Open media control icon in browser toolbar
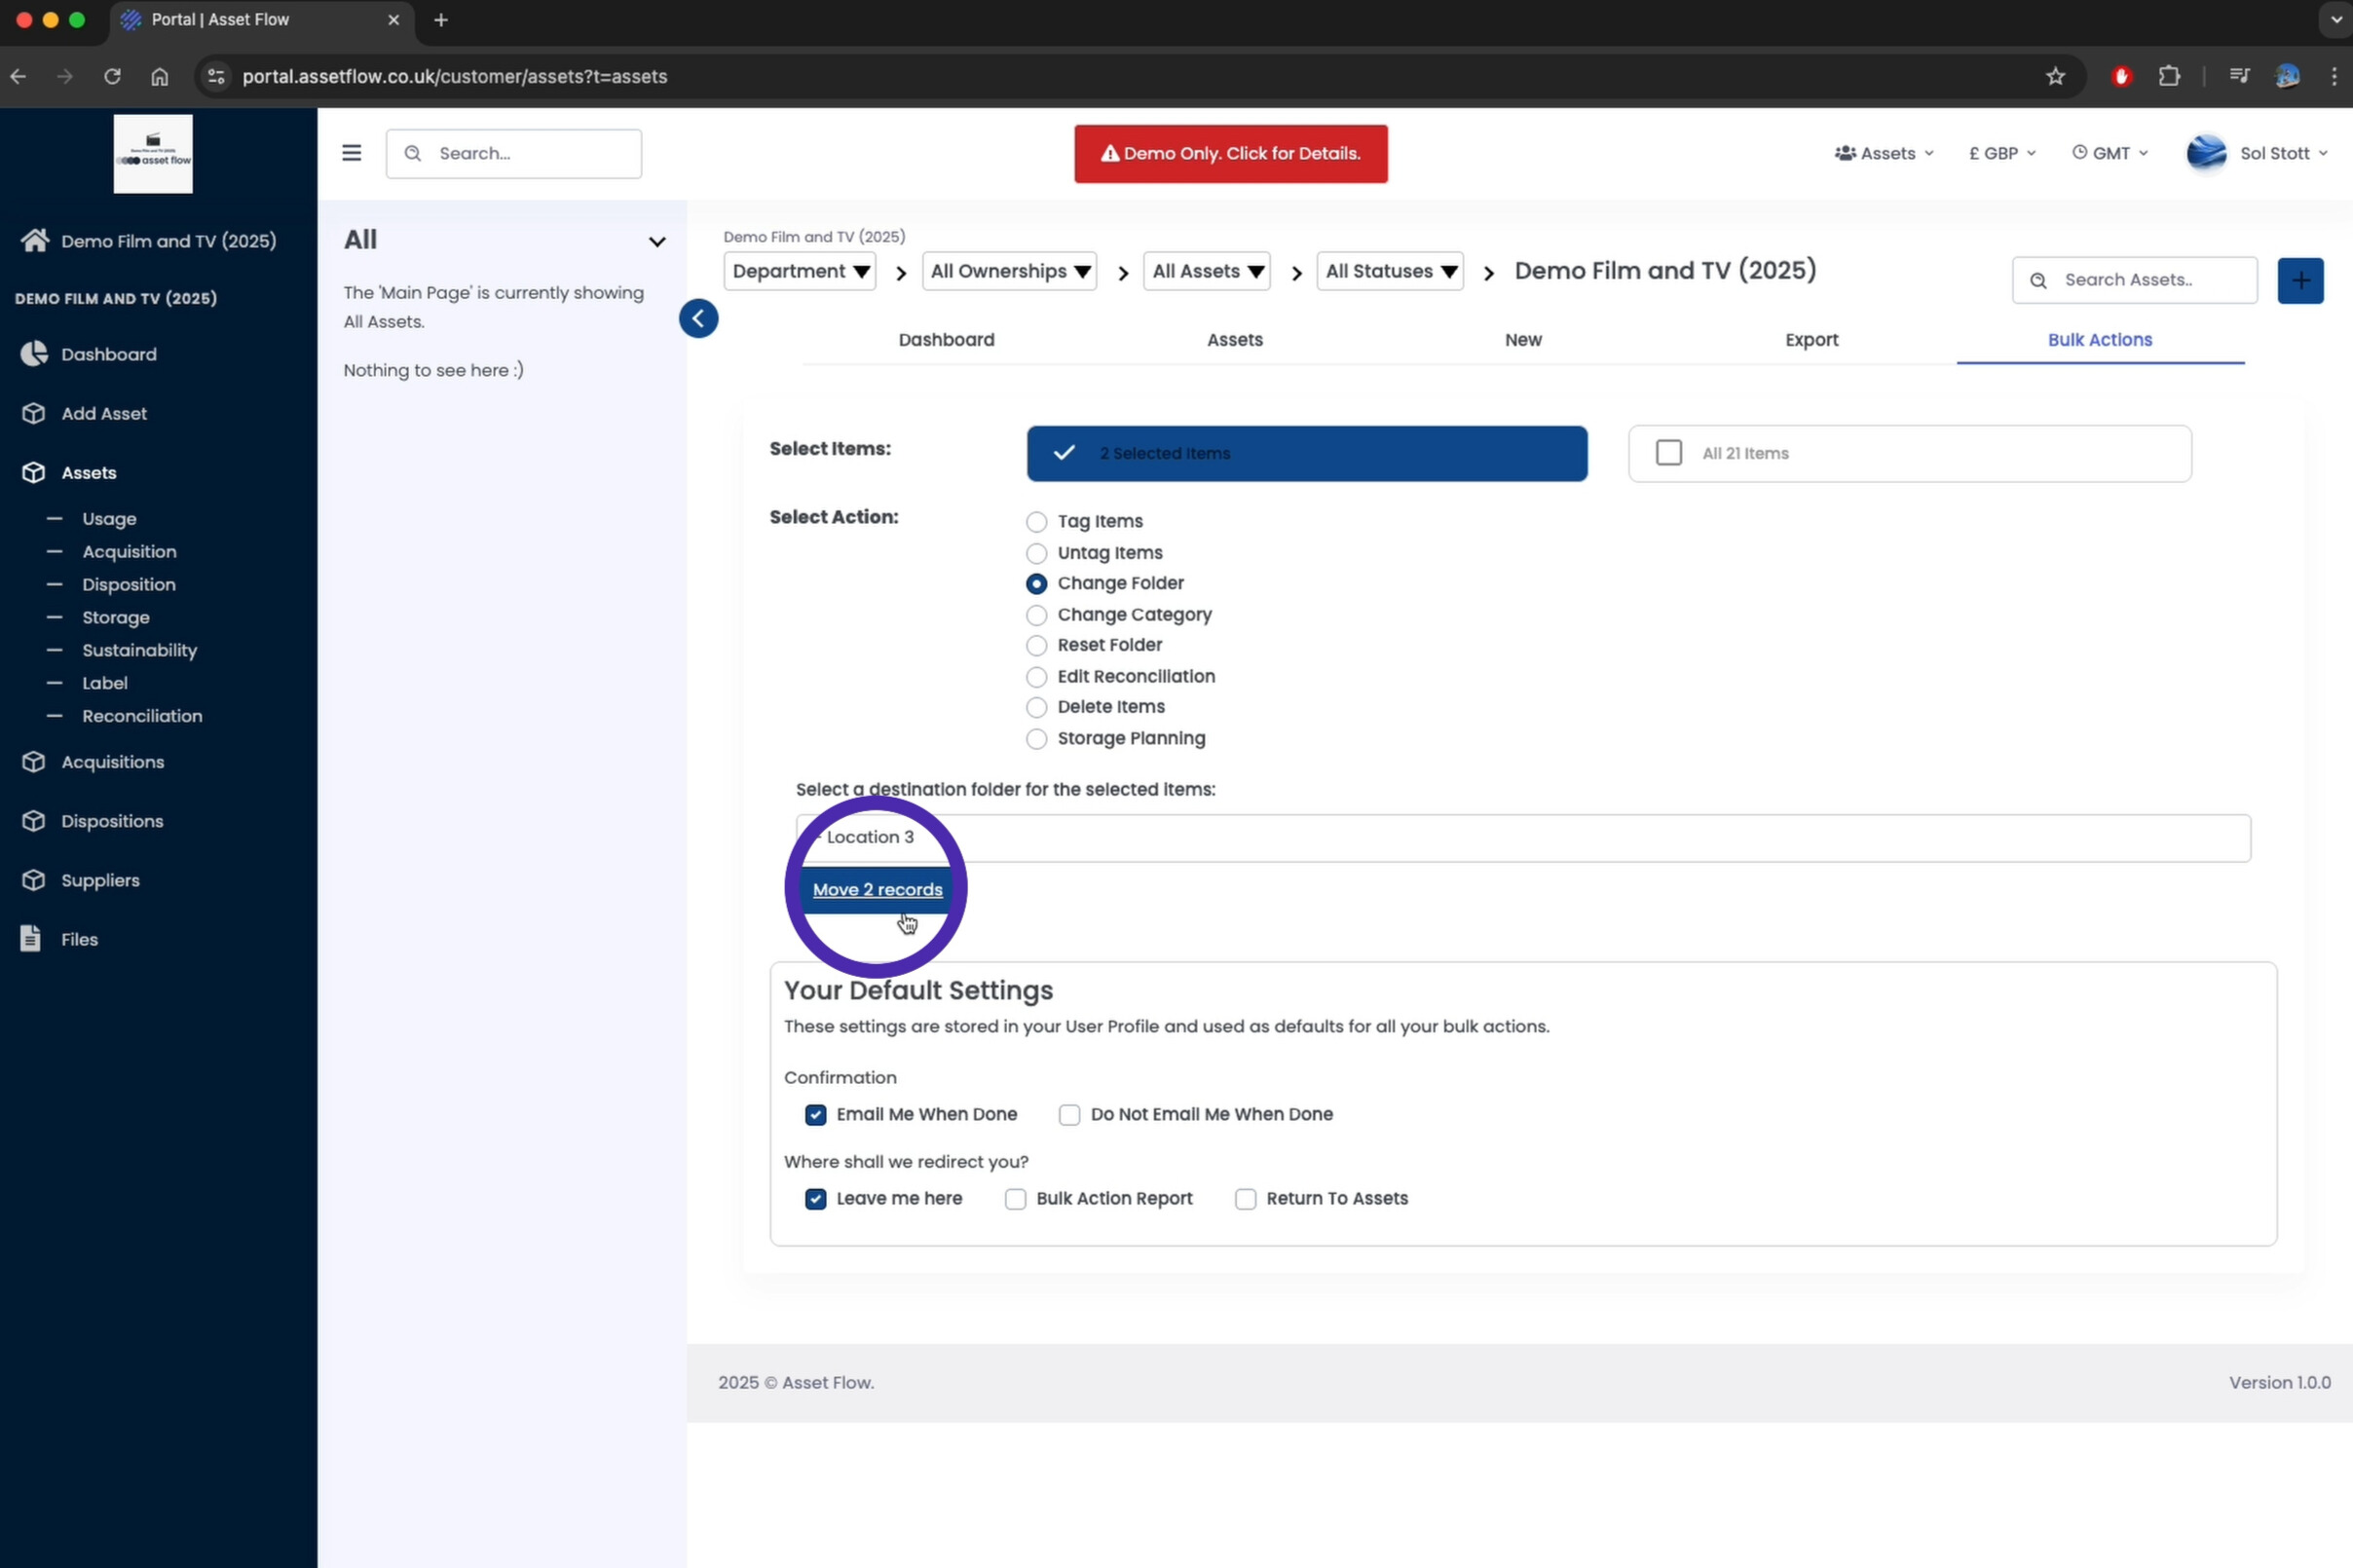 [x=2239, y=76]
